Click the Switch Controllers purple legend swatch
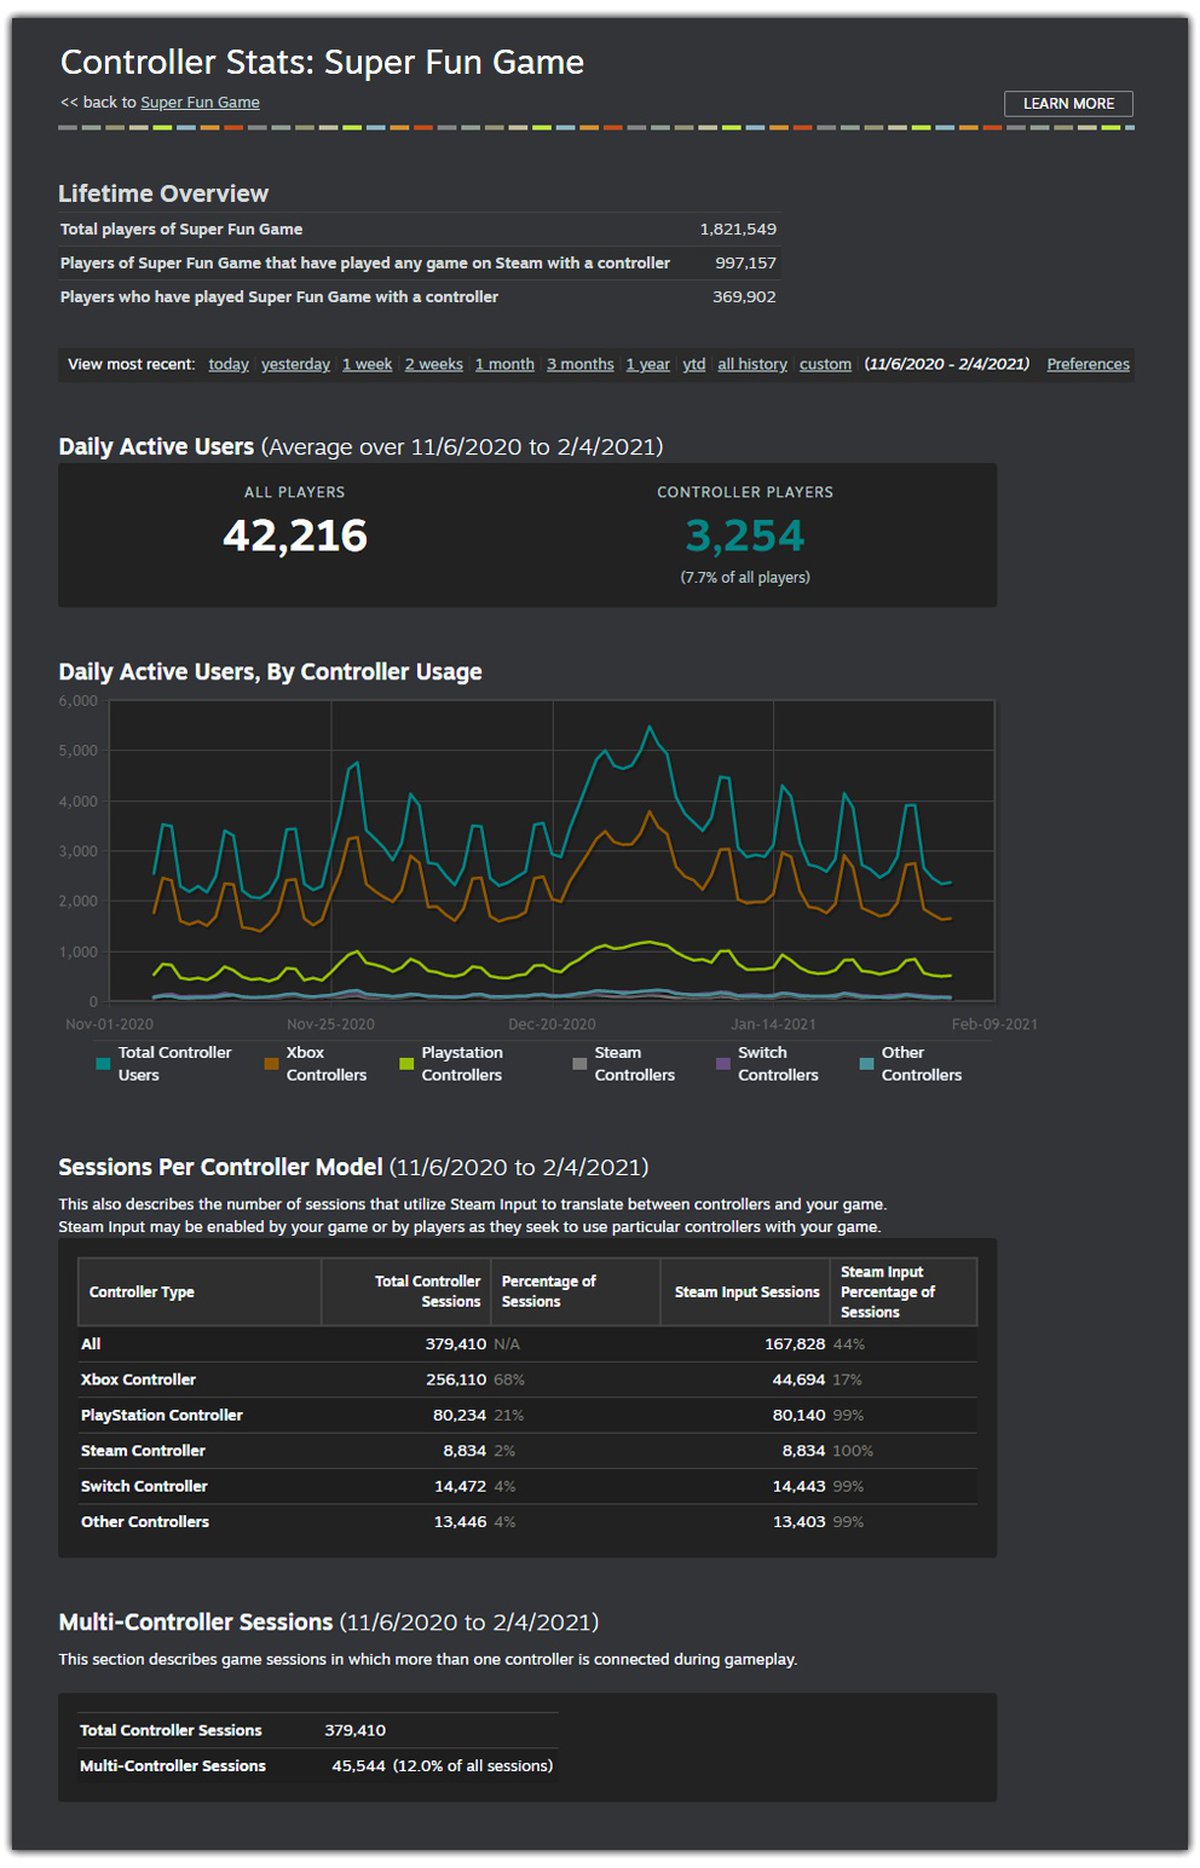1200x1868 pixels. point(723,1064)
